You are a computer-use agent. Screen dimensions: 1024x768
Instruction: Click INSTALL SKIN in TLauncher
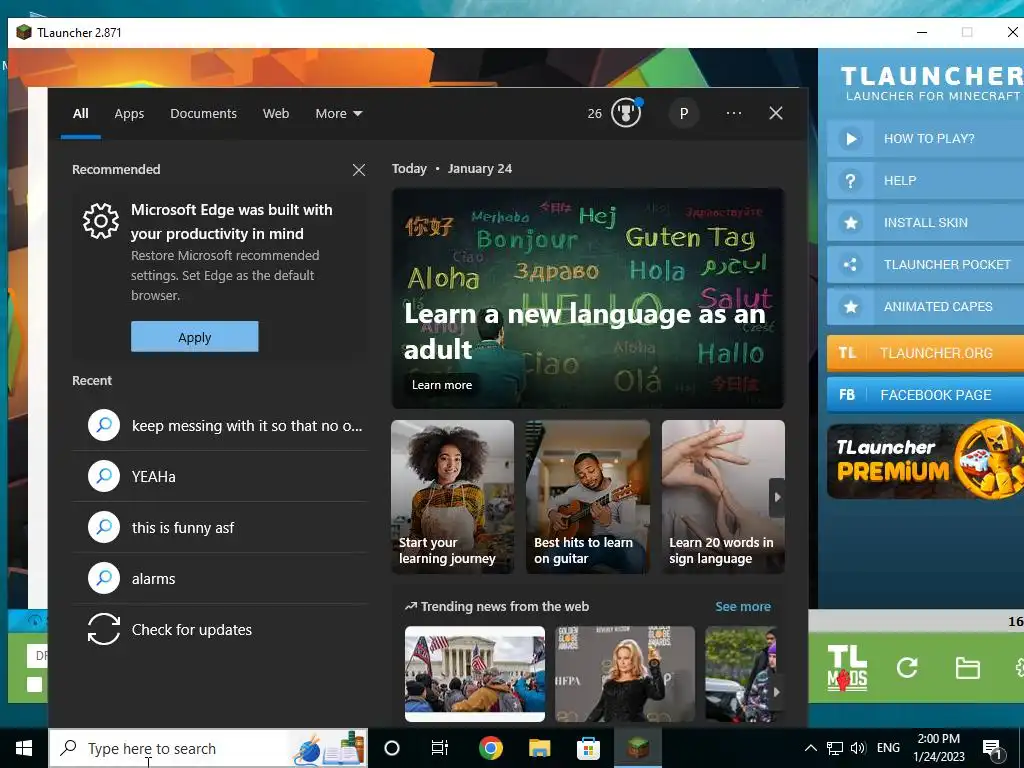tap(925, 223)
